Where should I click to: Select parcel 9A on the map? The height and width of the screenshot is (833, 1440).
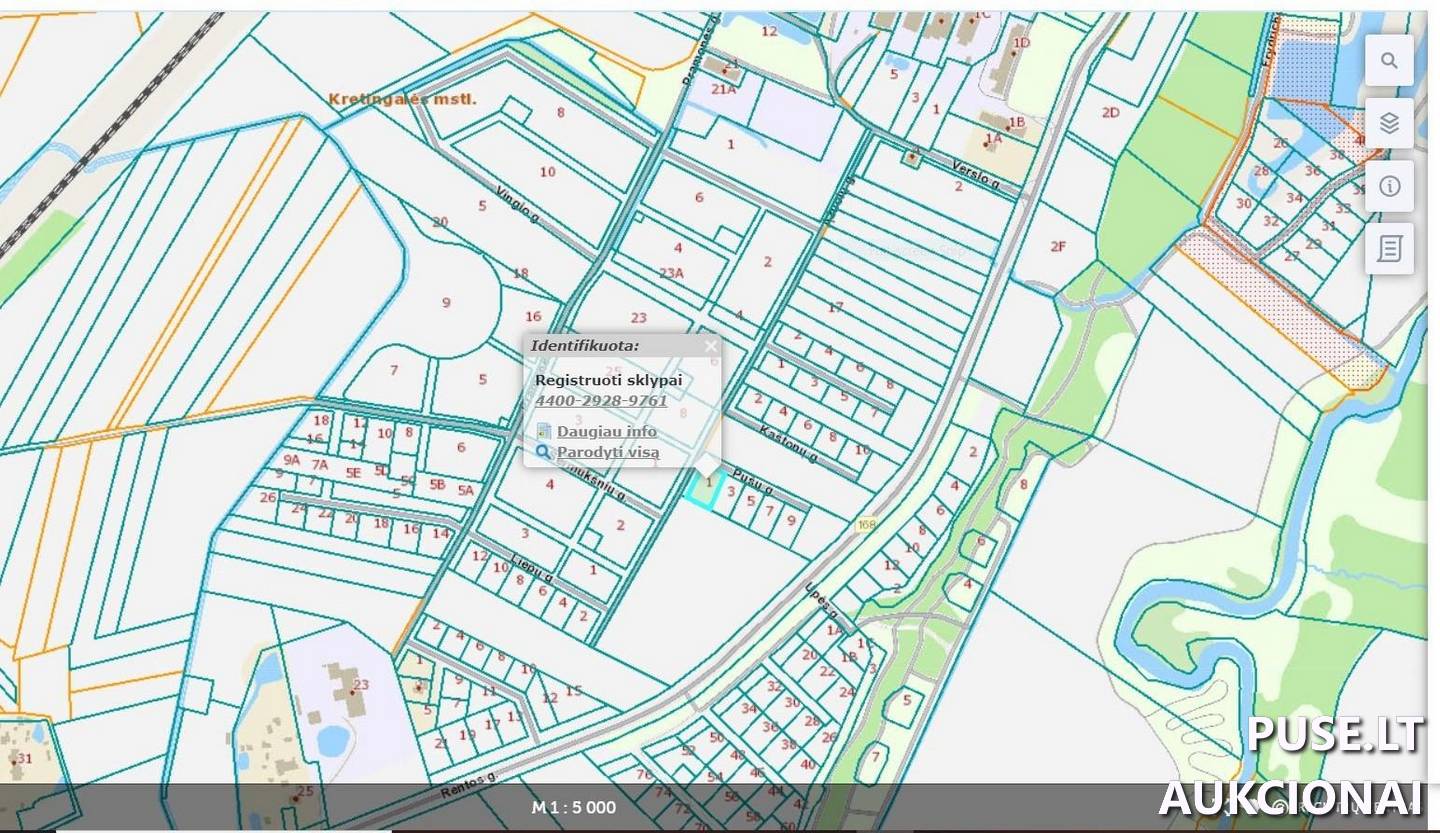click(292, 460)
